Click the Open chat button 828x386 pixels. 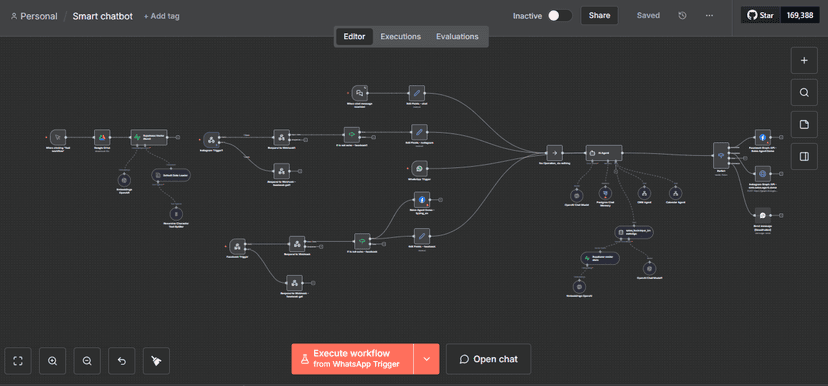coord(488,359)
